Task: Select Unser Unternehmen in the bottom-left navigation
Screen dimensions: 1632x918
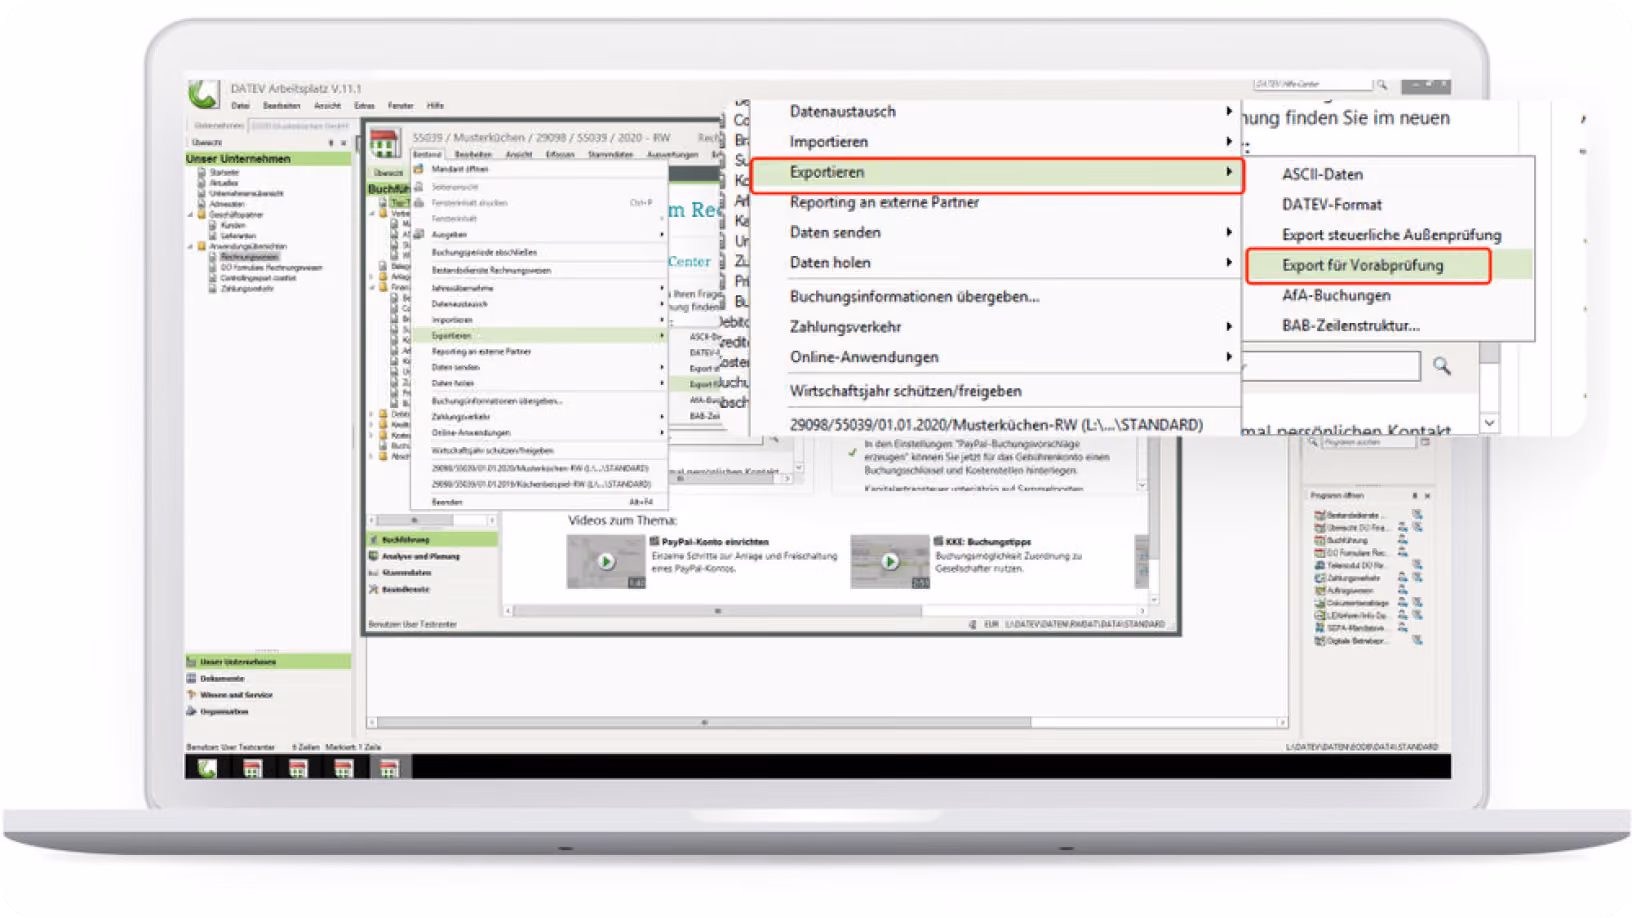Action: [x=268, y=661]
